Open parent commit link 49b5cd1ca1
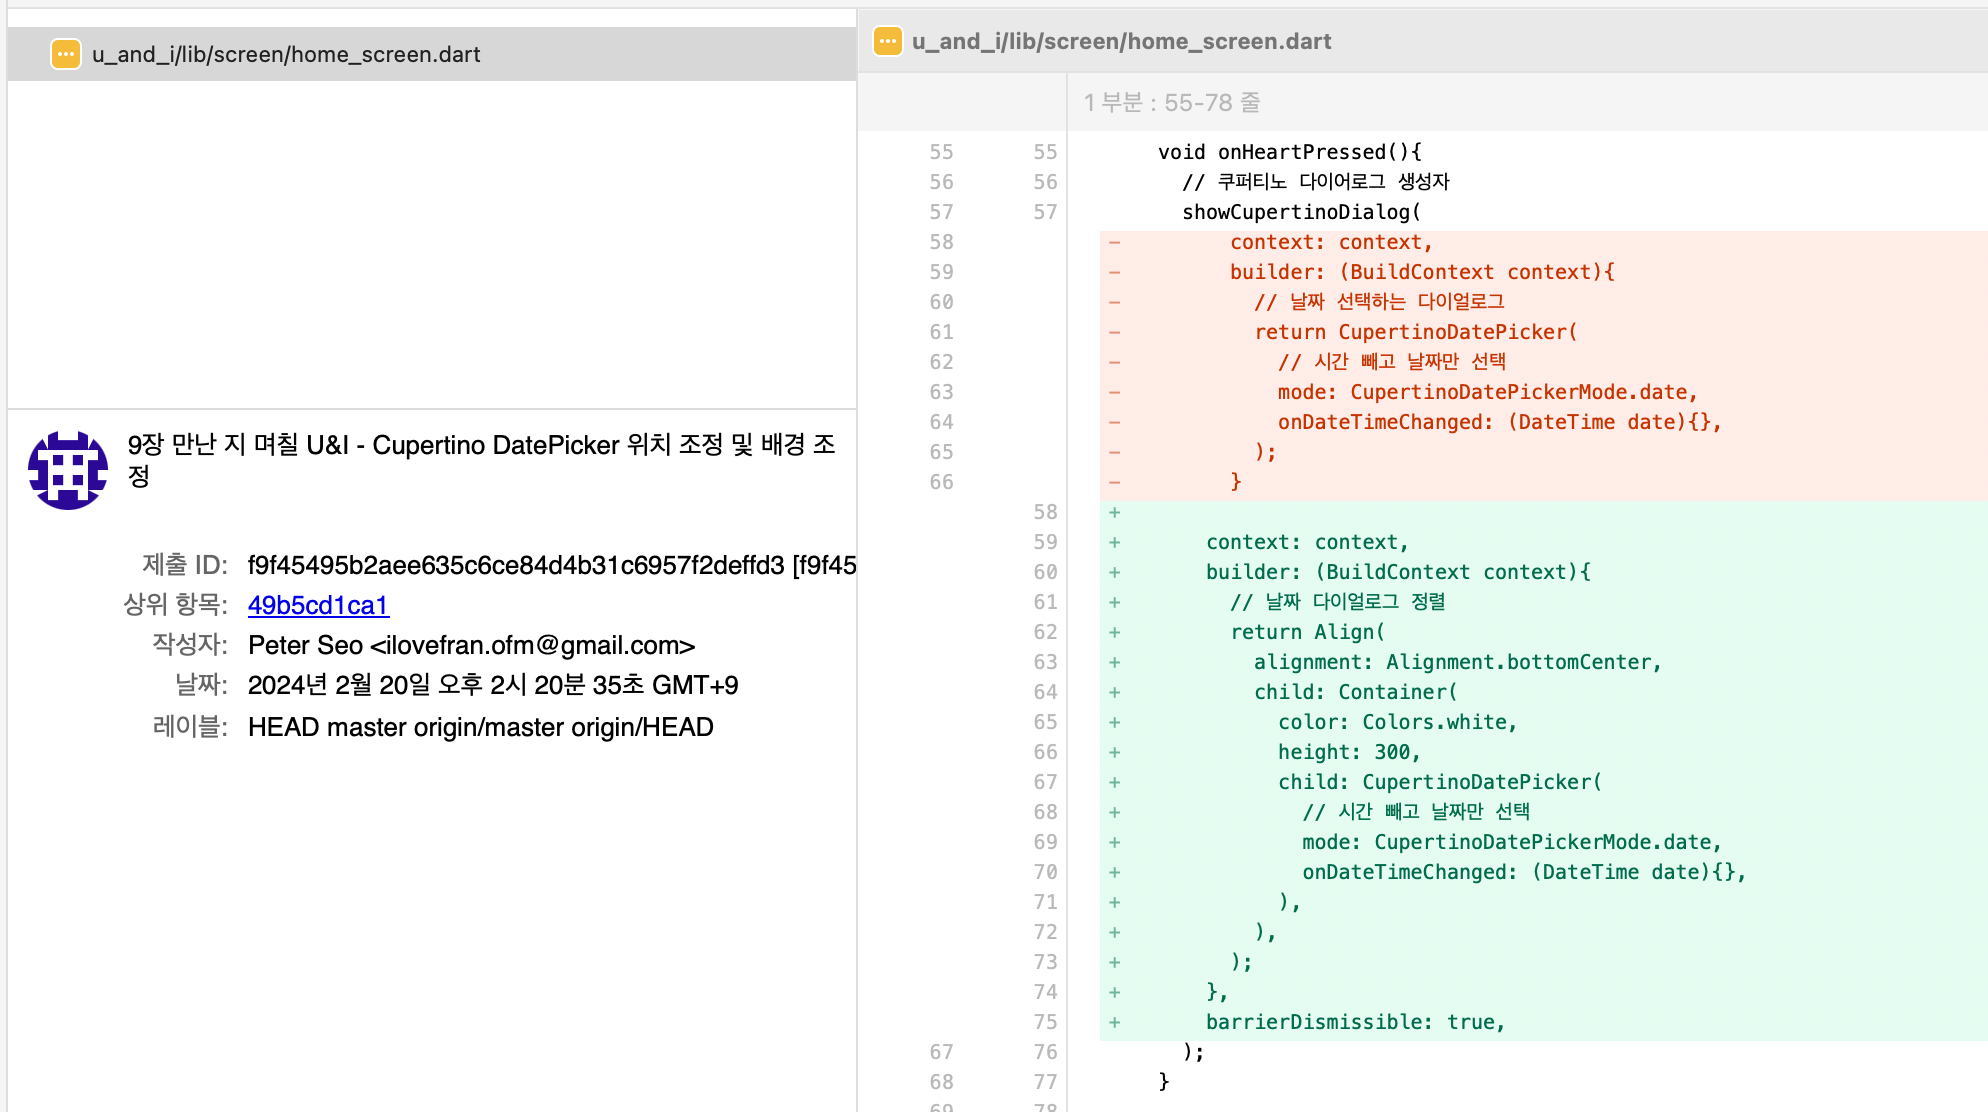This screenshot has height=1112, width=1988. (318, 605)
